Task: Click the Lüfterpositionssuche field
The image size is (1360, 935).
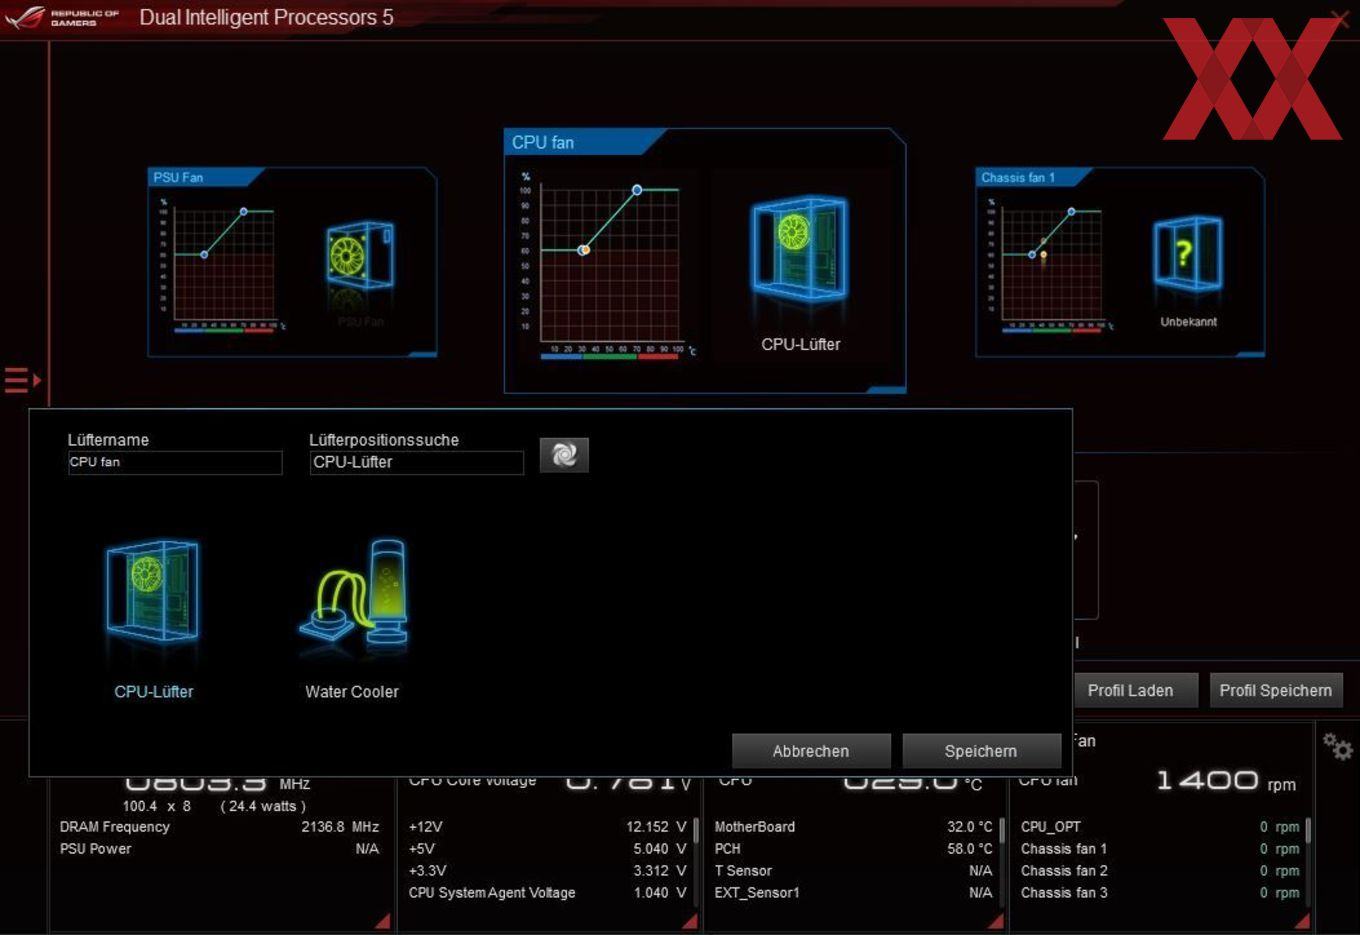Action: (416, 462)
